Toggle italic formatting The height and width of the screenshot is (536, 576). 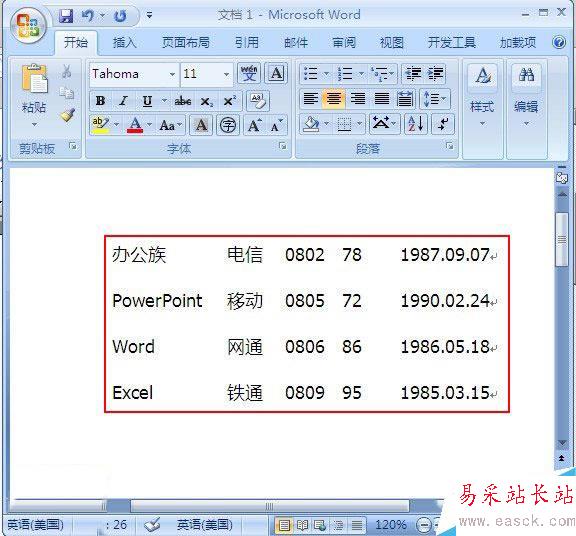click(123, 101)
